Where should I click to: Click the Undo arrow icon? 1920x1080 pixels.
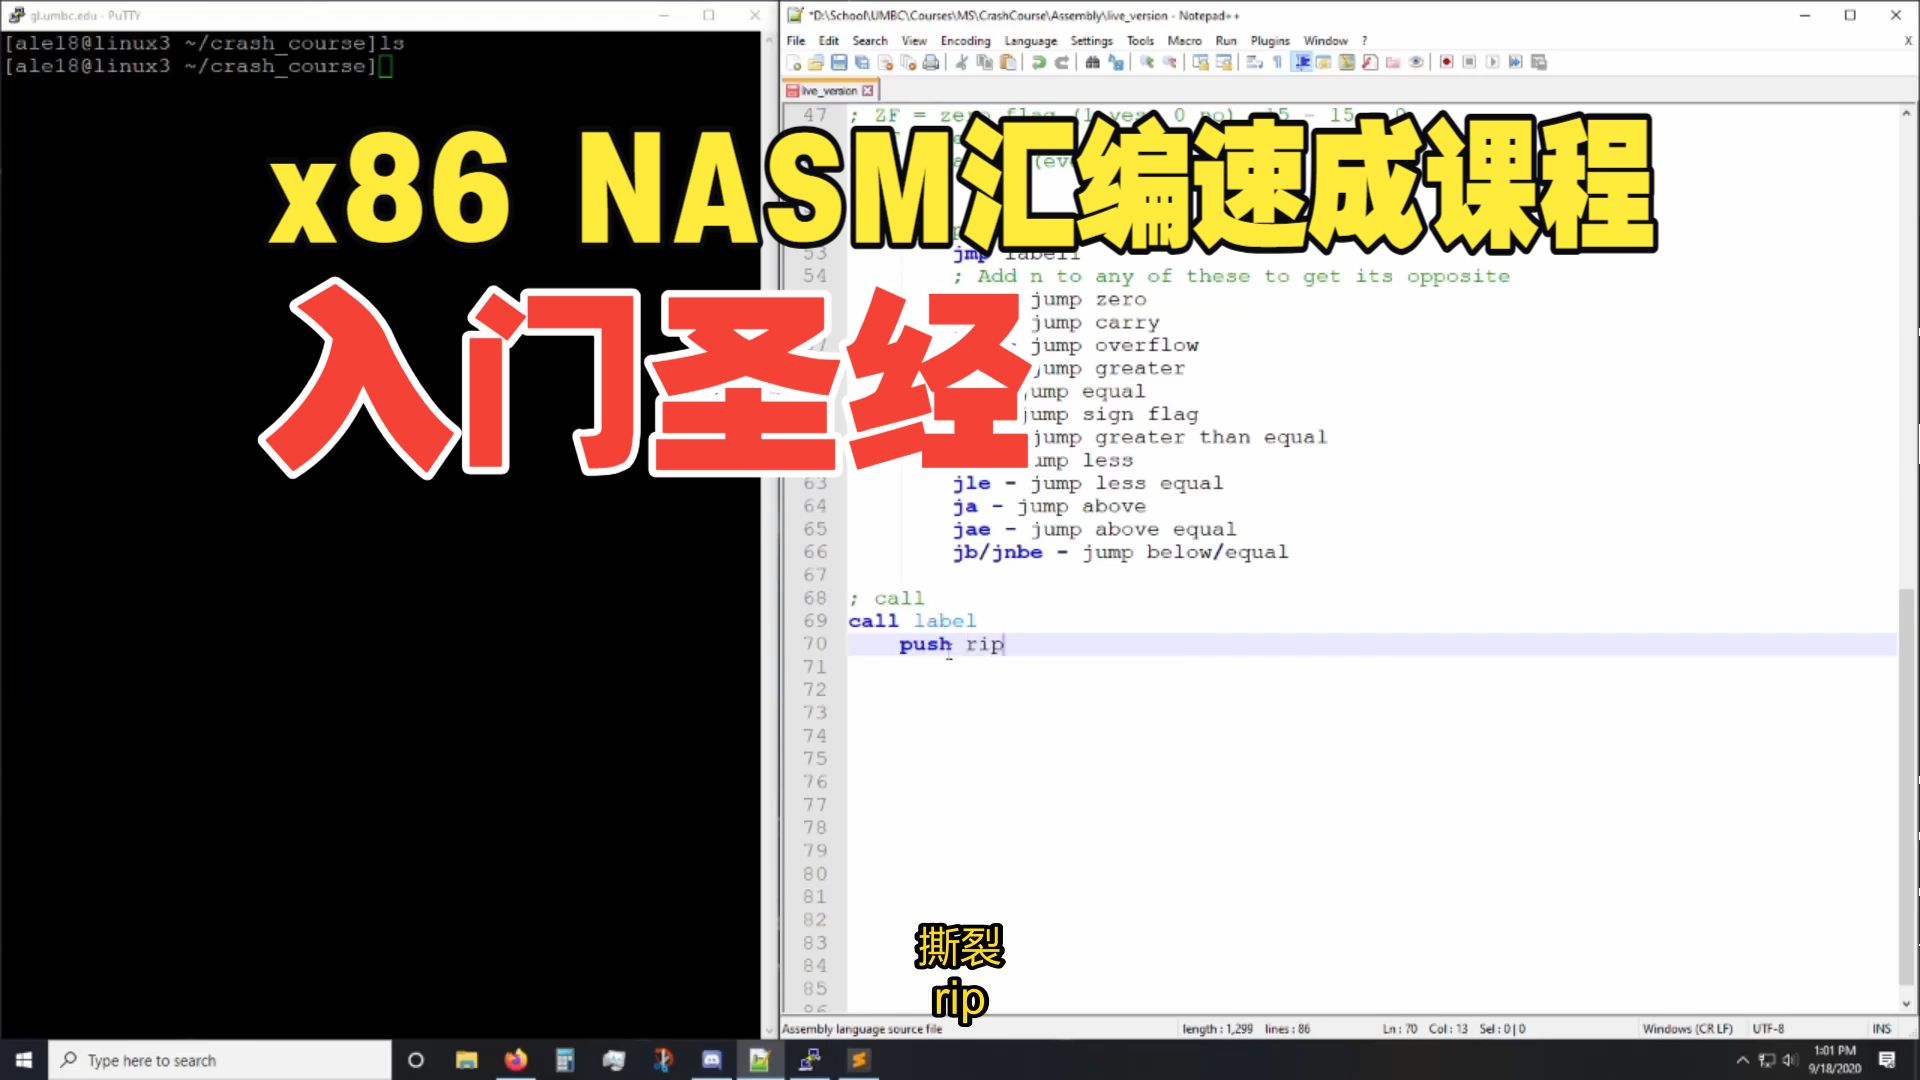pos(1039,62)
